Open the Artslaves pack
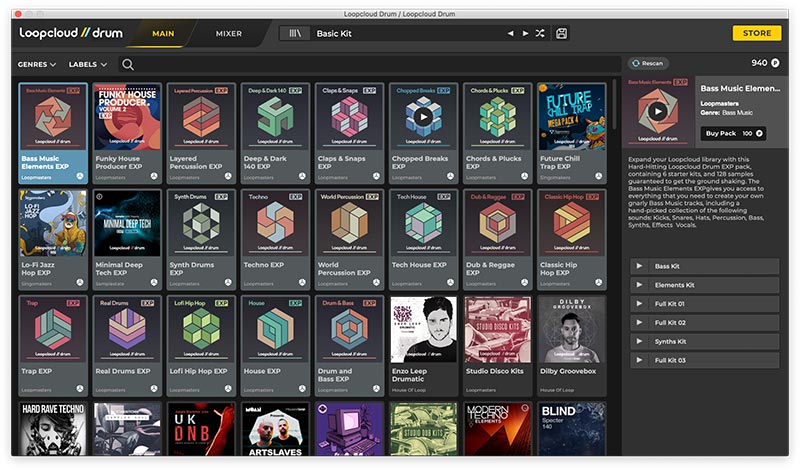The height and width of the screenshot is (470, 800). pos(276,429)
